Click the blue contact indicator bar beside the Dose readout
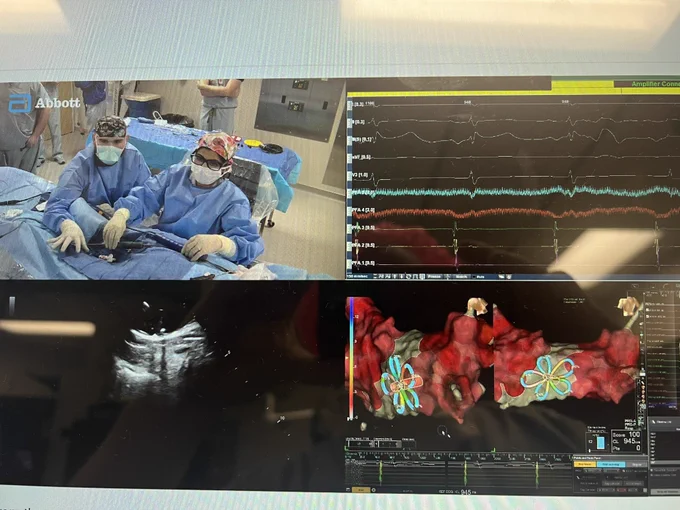The height and width of the screenshot is (510, 680). click(601, 442)
